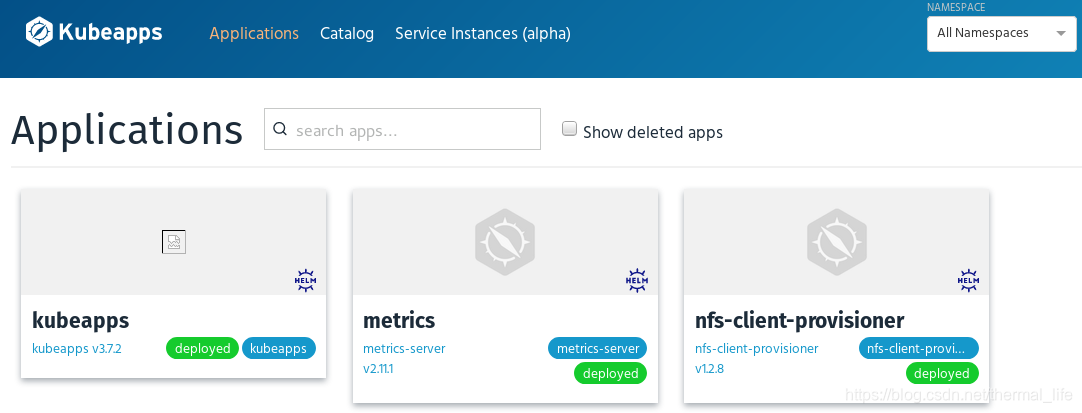Open the nfs-client-provisioner application title
The width and height of the screenshot is (1082, 413).
(799, 321)
